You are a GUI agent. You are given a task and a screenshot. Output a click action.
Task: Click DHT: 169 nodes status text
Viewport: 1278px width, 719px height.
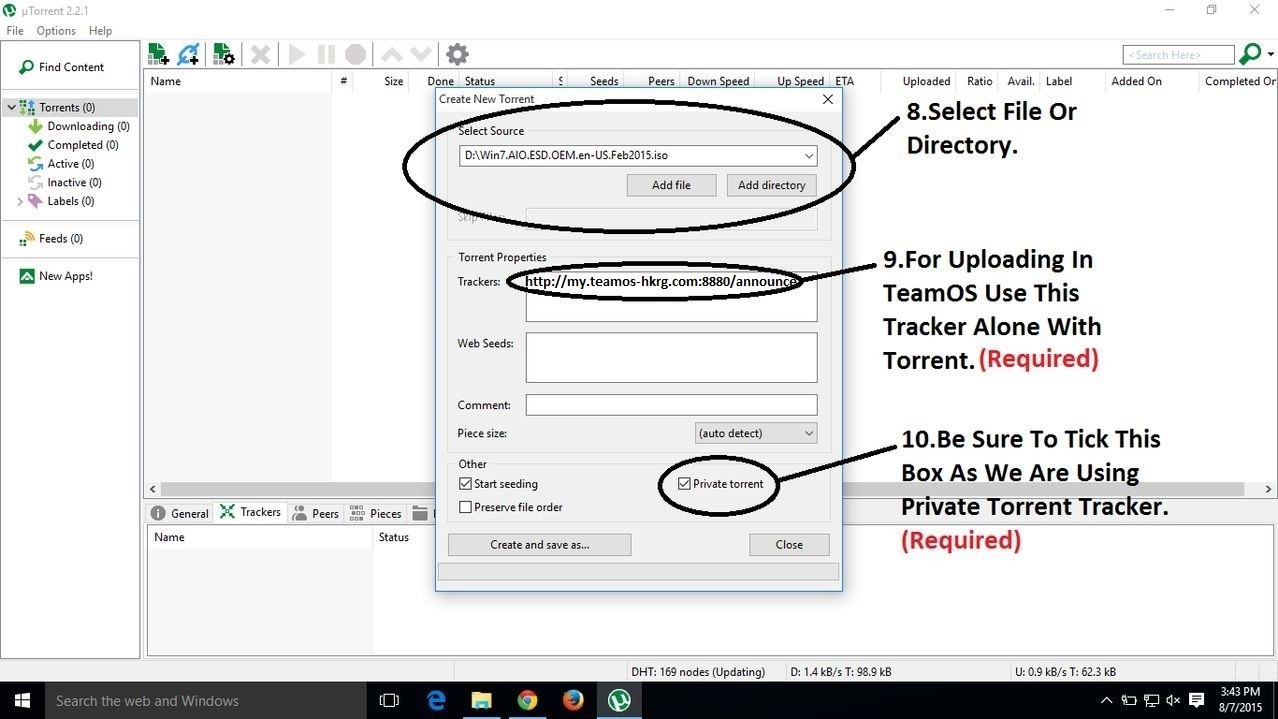[698, 672]
